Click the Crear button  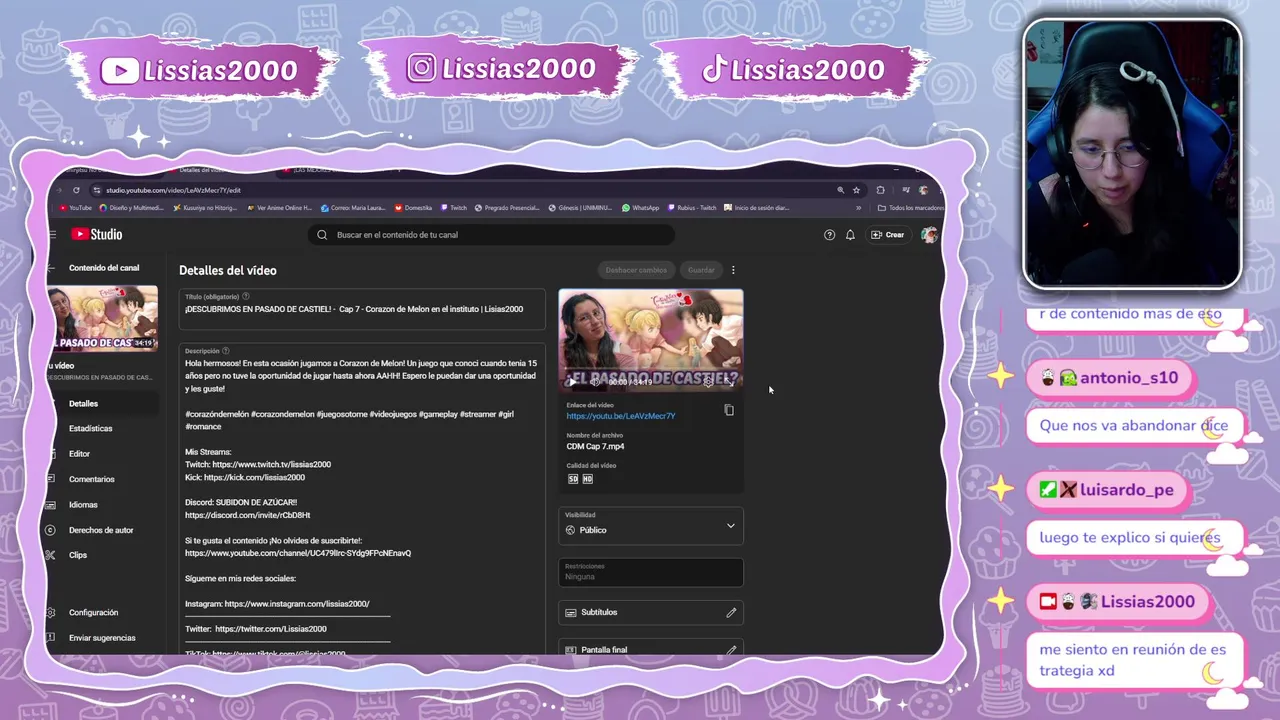(887, 235)
